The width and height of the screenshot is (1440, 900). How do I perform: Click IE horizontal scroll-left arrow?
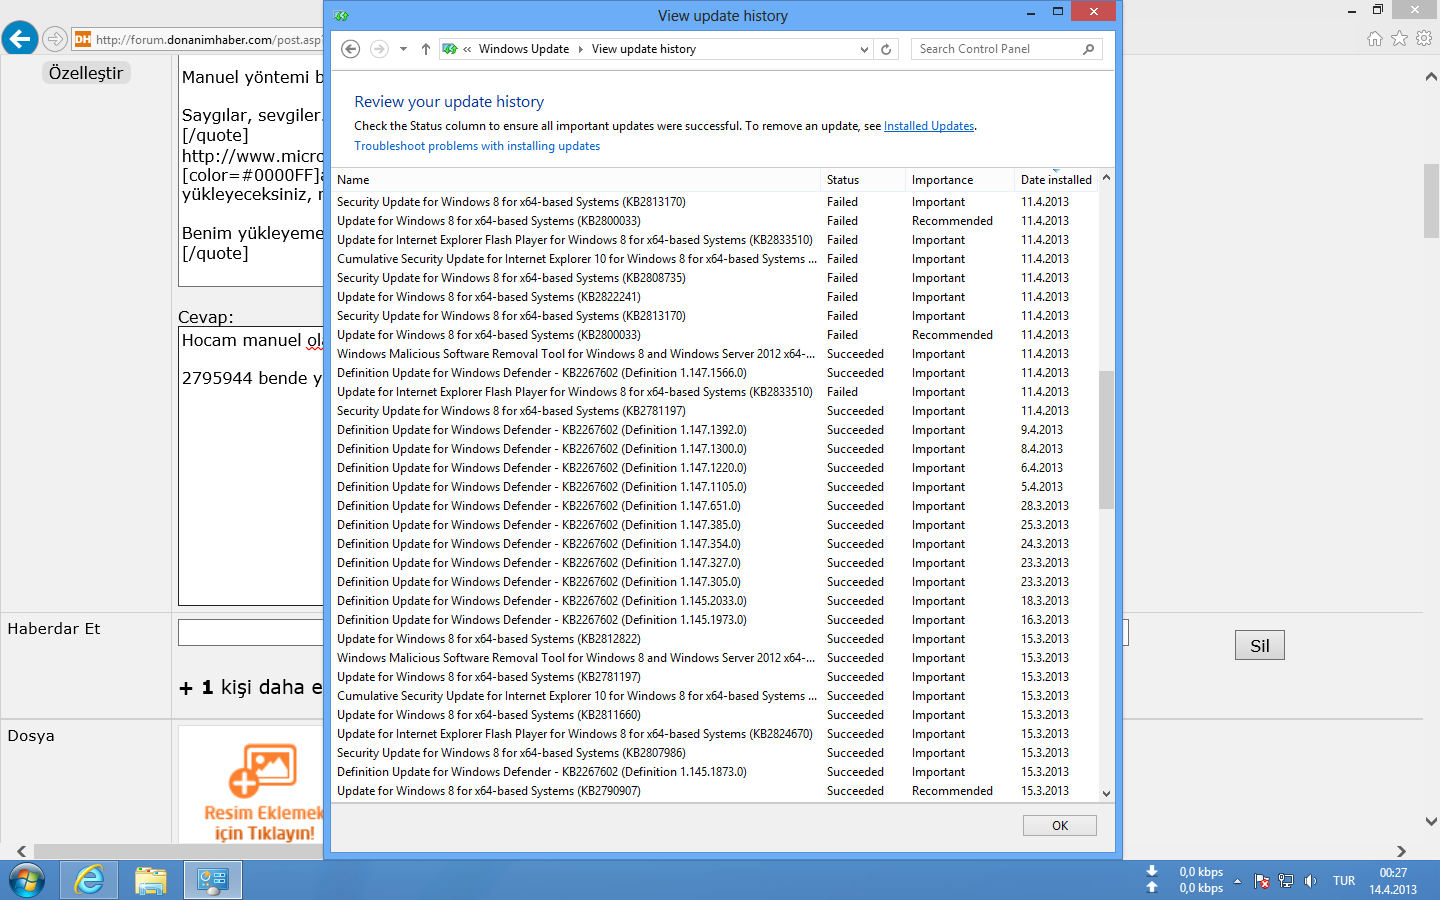coord(21,852)
